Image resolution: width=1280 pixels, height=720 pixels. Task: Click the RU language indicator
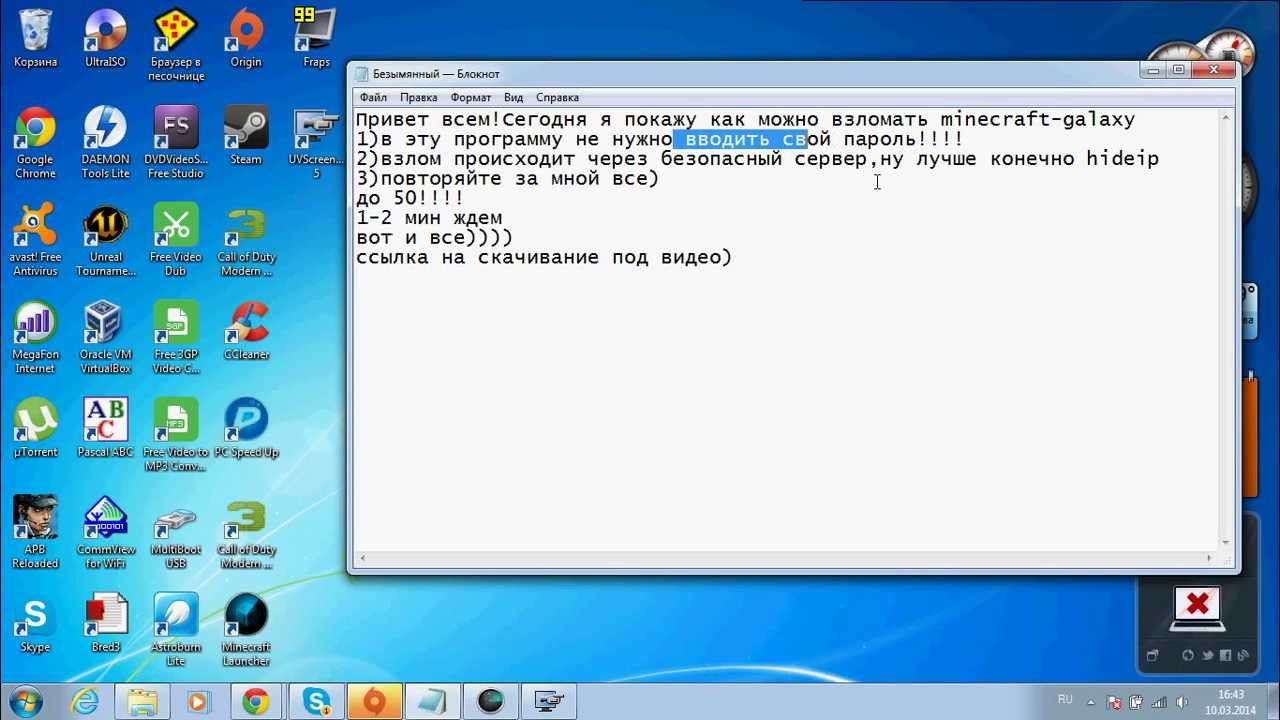[x=1065, y=699]
